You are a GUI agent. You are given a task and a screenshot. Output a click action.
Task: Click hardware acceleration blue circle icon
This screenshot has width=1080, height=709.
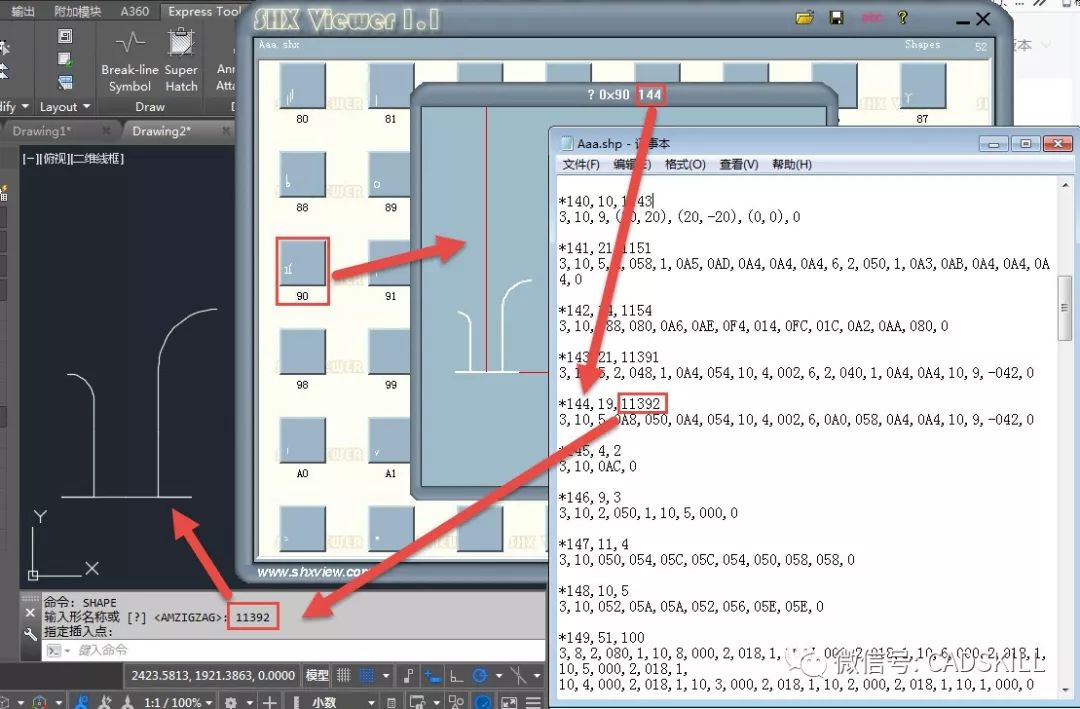(483, 702)
